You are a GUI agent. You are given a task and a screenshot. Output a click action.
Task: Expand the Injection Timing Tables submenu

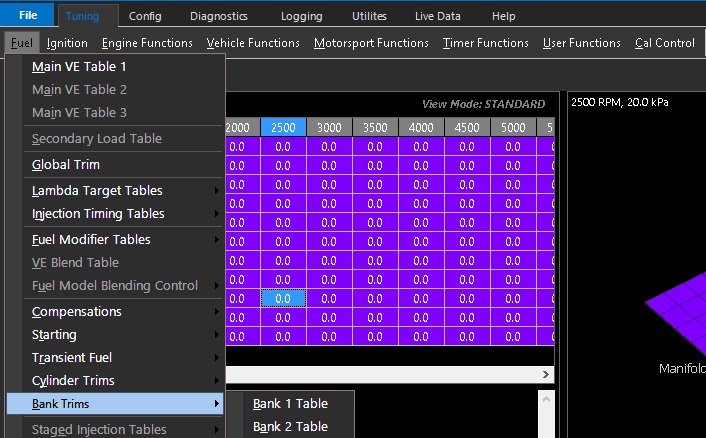click(98, 214)
